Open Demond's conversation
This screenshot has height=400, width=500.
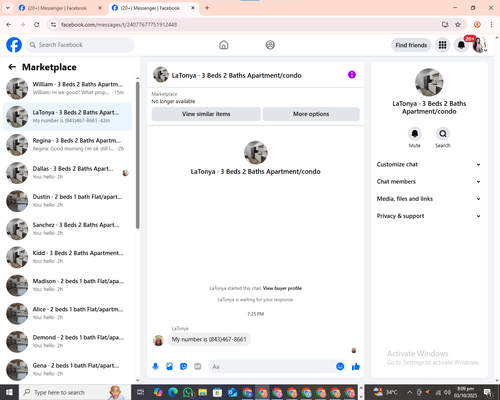point(68,342)
